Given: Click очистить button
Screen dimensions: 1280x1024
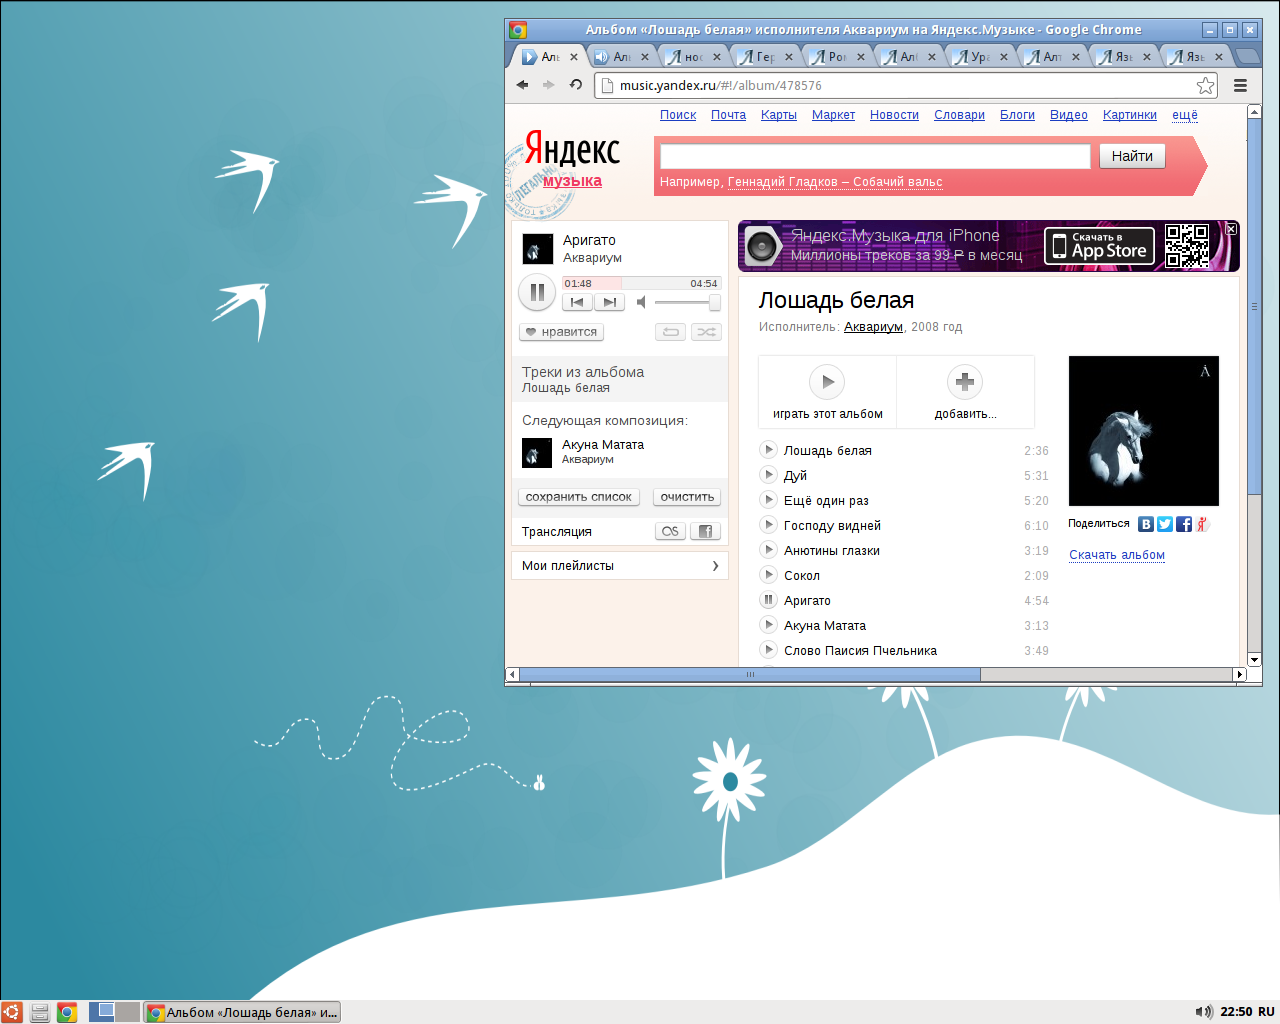Looking at the screenshot, I should tap(687, 497).
